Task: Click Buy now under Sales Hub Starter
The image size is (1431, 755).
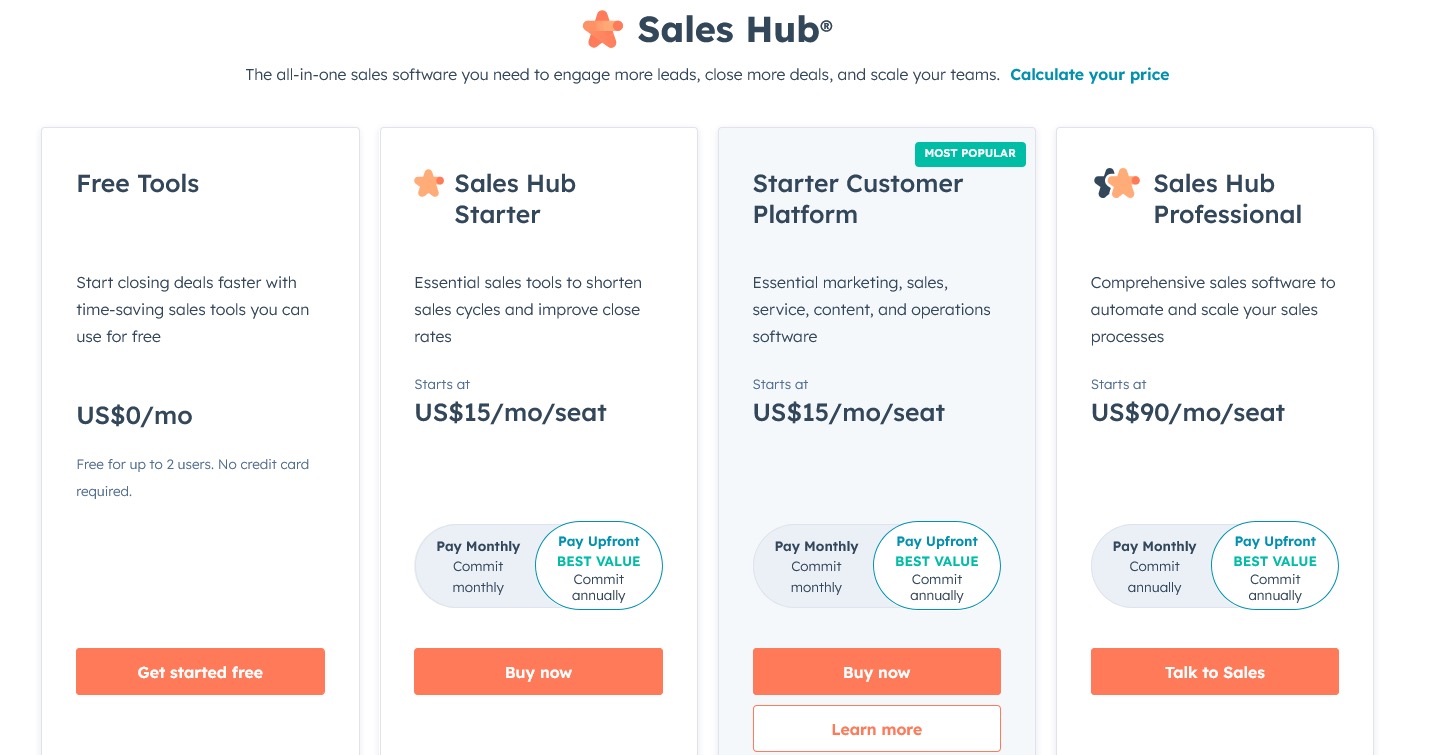Action: [538, 671]
